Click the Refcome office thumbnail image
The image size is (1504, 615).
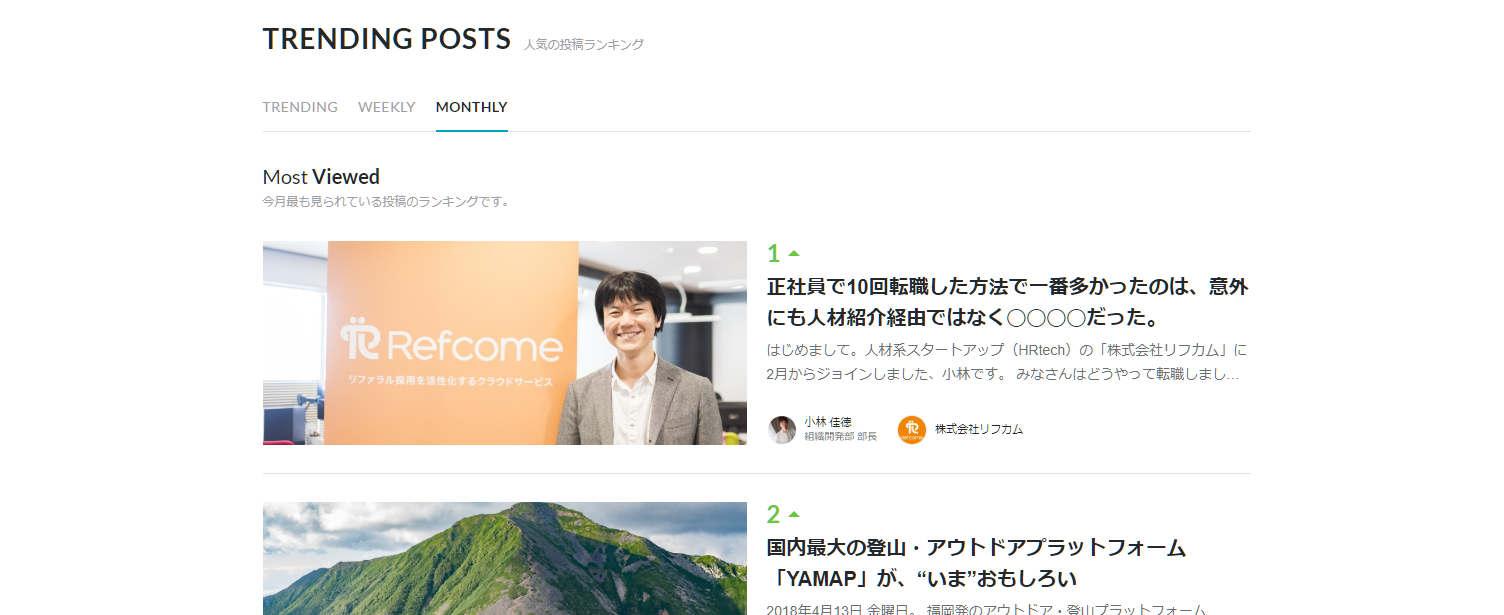pyautogui.click(x=504, y=343)
